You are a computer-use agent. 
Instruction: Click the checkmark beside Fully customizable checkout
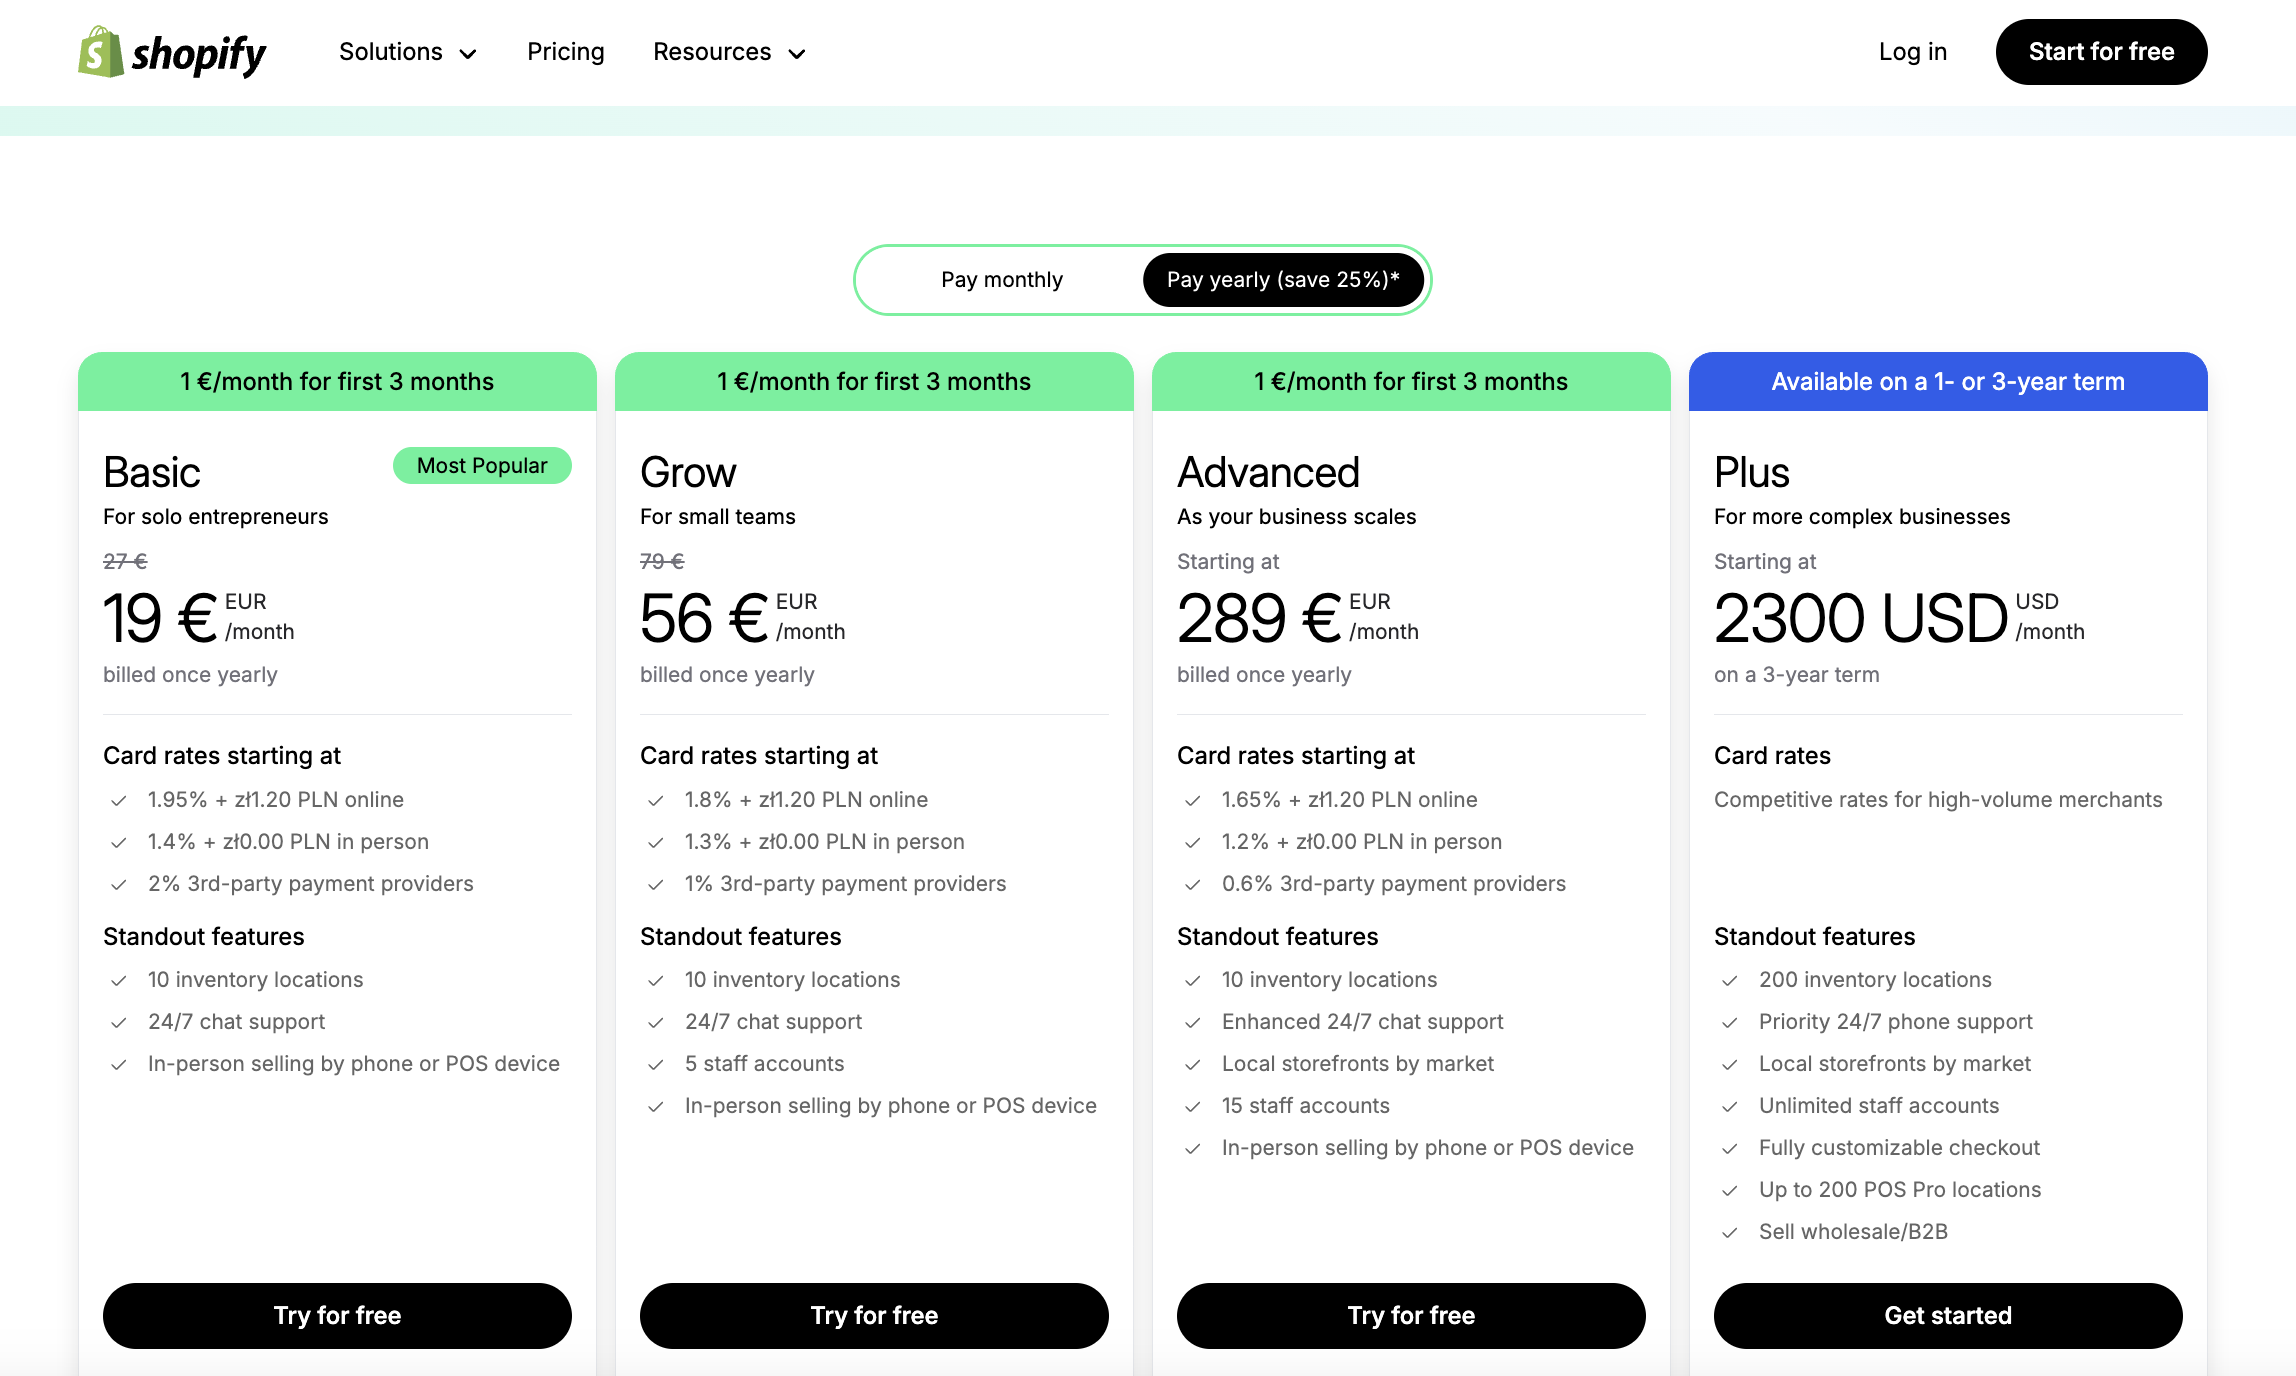[x=1730, y=1149]
